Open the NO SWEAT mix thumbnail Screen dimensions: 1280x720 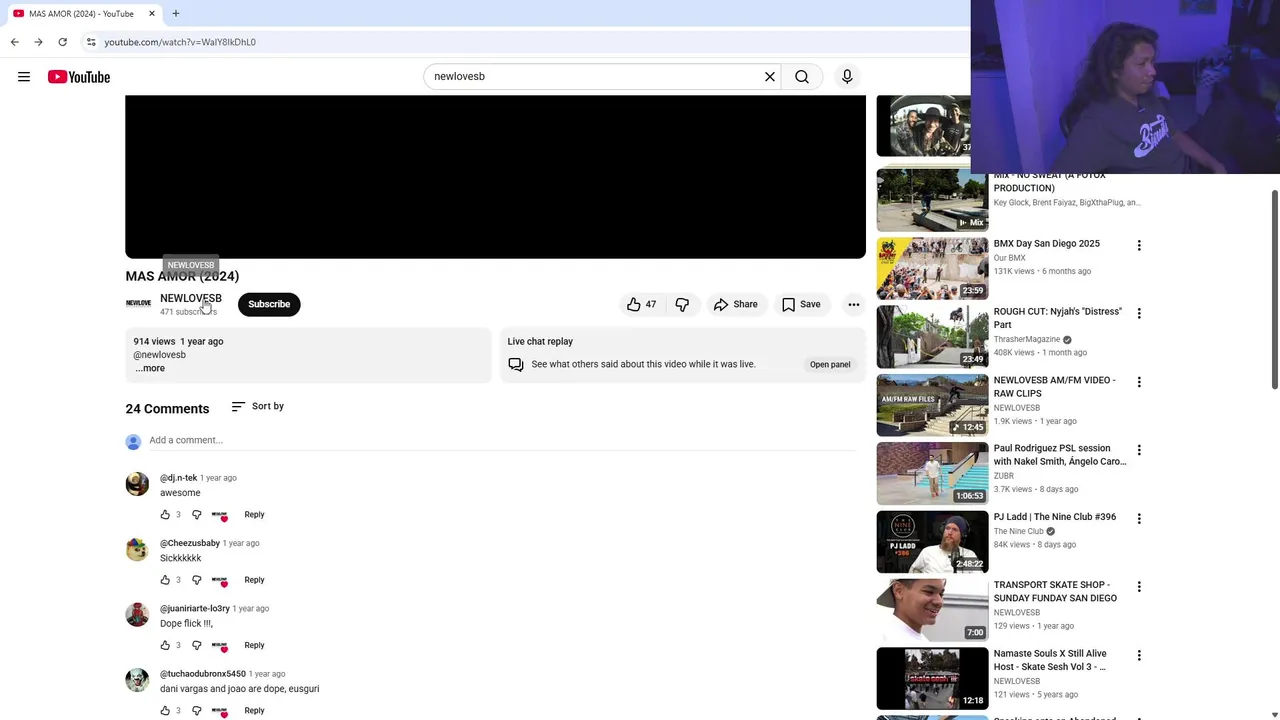[932, 200]
